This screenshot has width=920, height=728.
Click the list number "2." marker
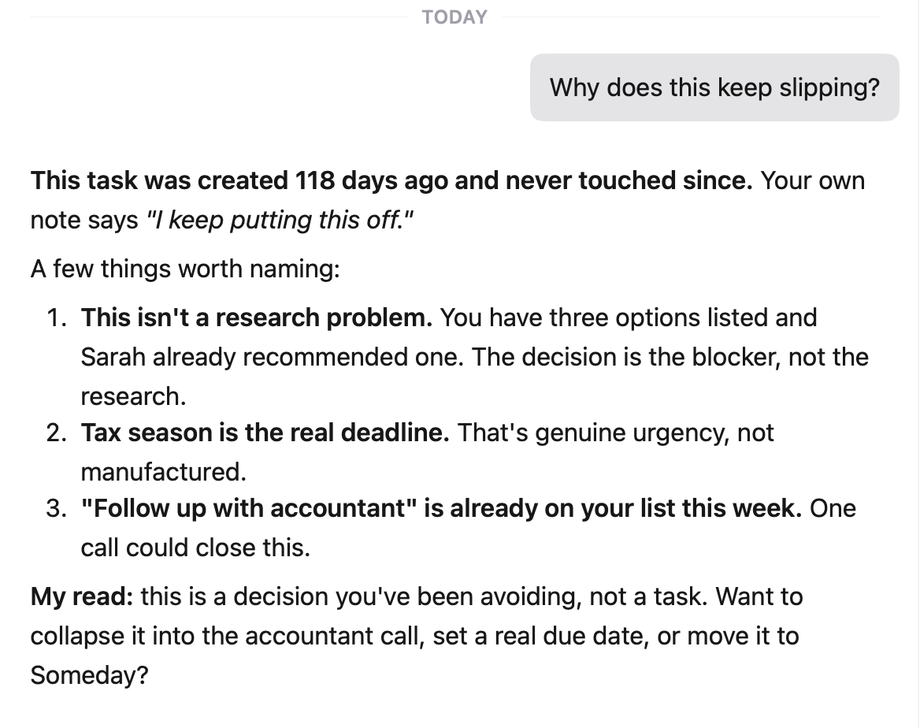57,433
